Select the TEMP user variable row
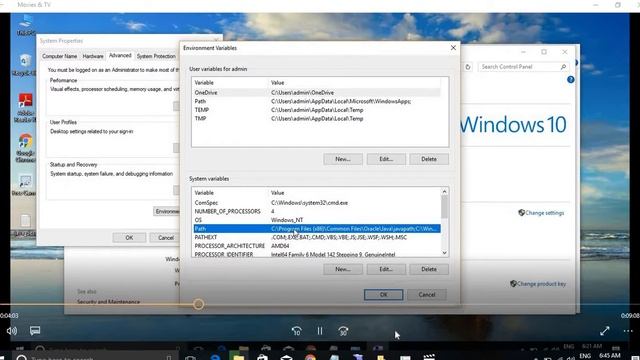 (317, 110)
